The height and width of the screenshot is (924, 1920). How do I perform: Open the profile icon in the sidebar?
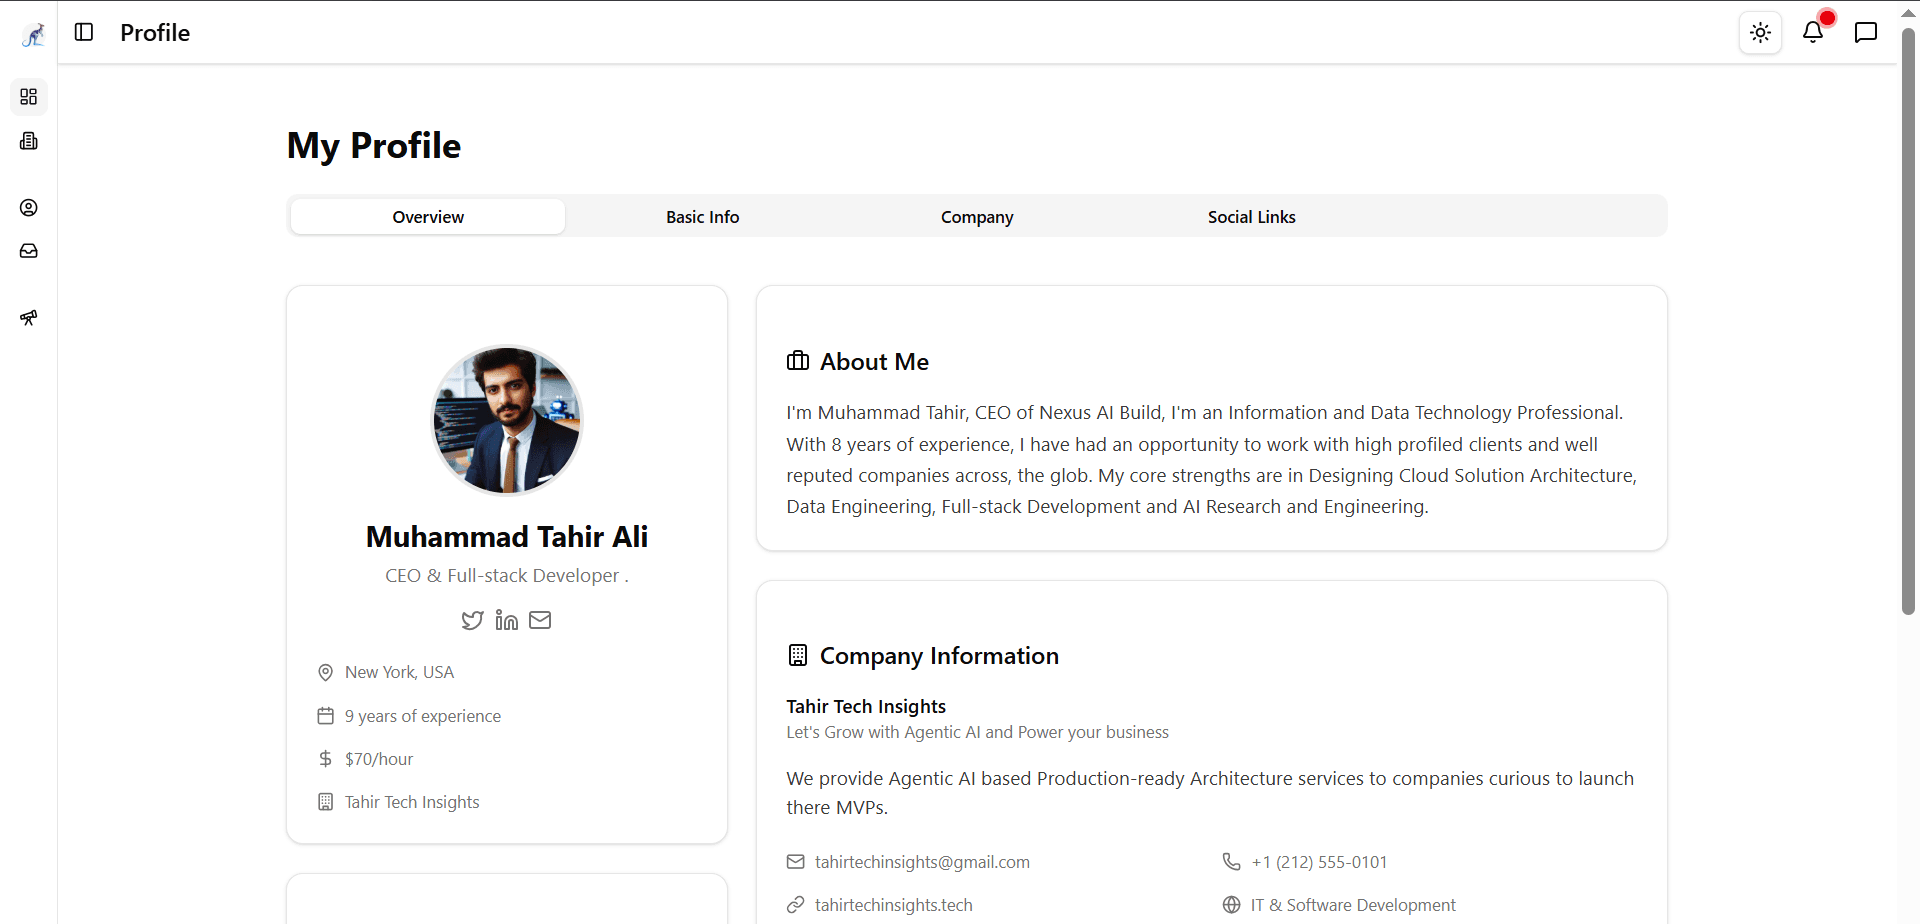[28, 207]
